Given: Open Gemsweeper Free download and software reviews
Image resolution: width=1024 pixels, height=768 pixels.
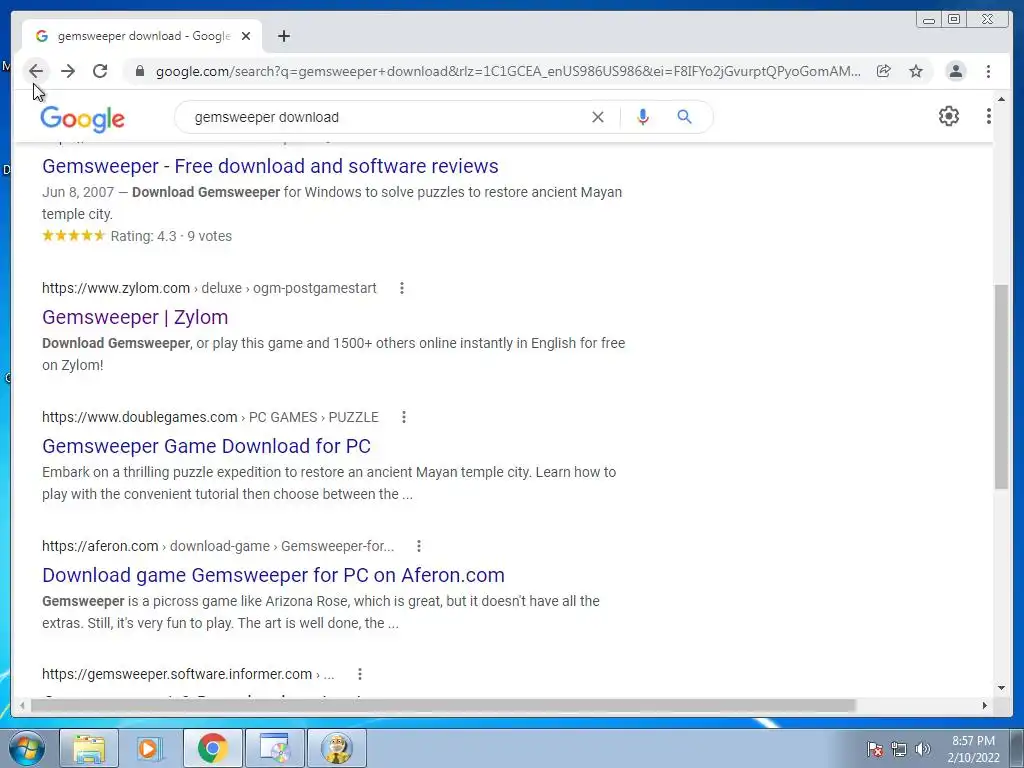Looking at the screenshot, I should tap(270, 166).
